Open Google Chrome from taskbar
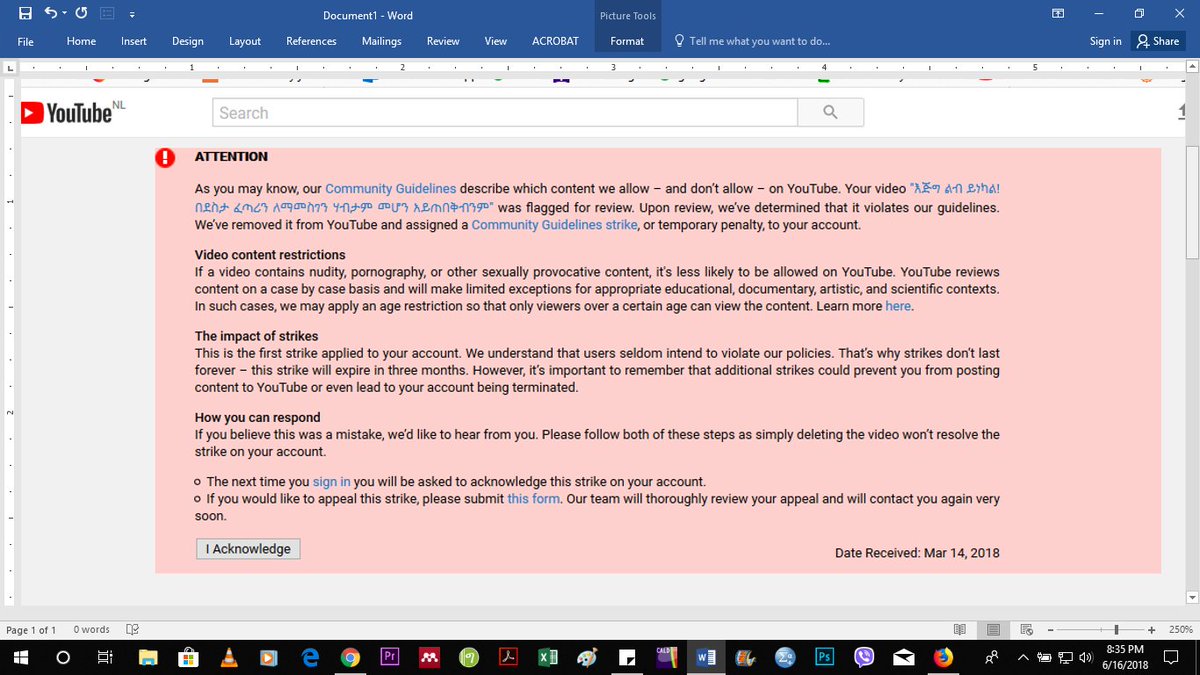Screen dimensions: 1200x675 [x=350, y=658]
